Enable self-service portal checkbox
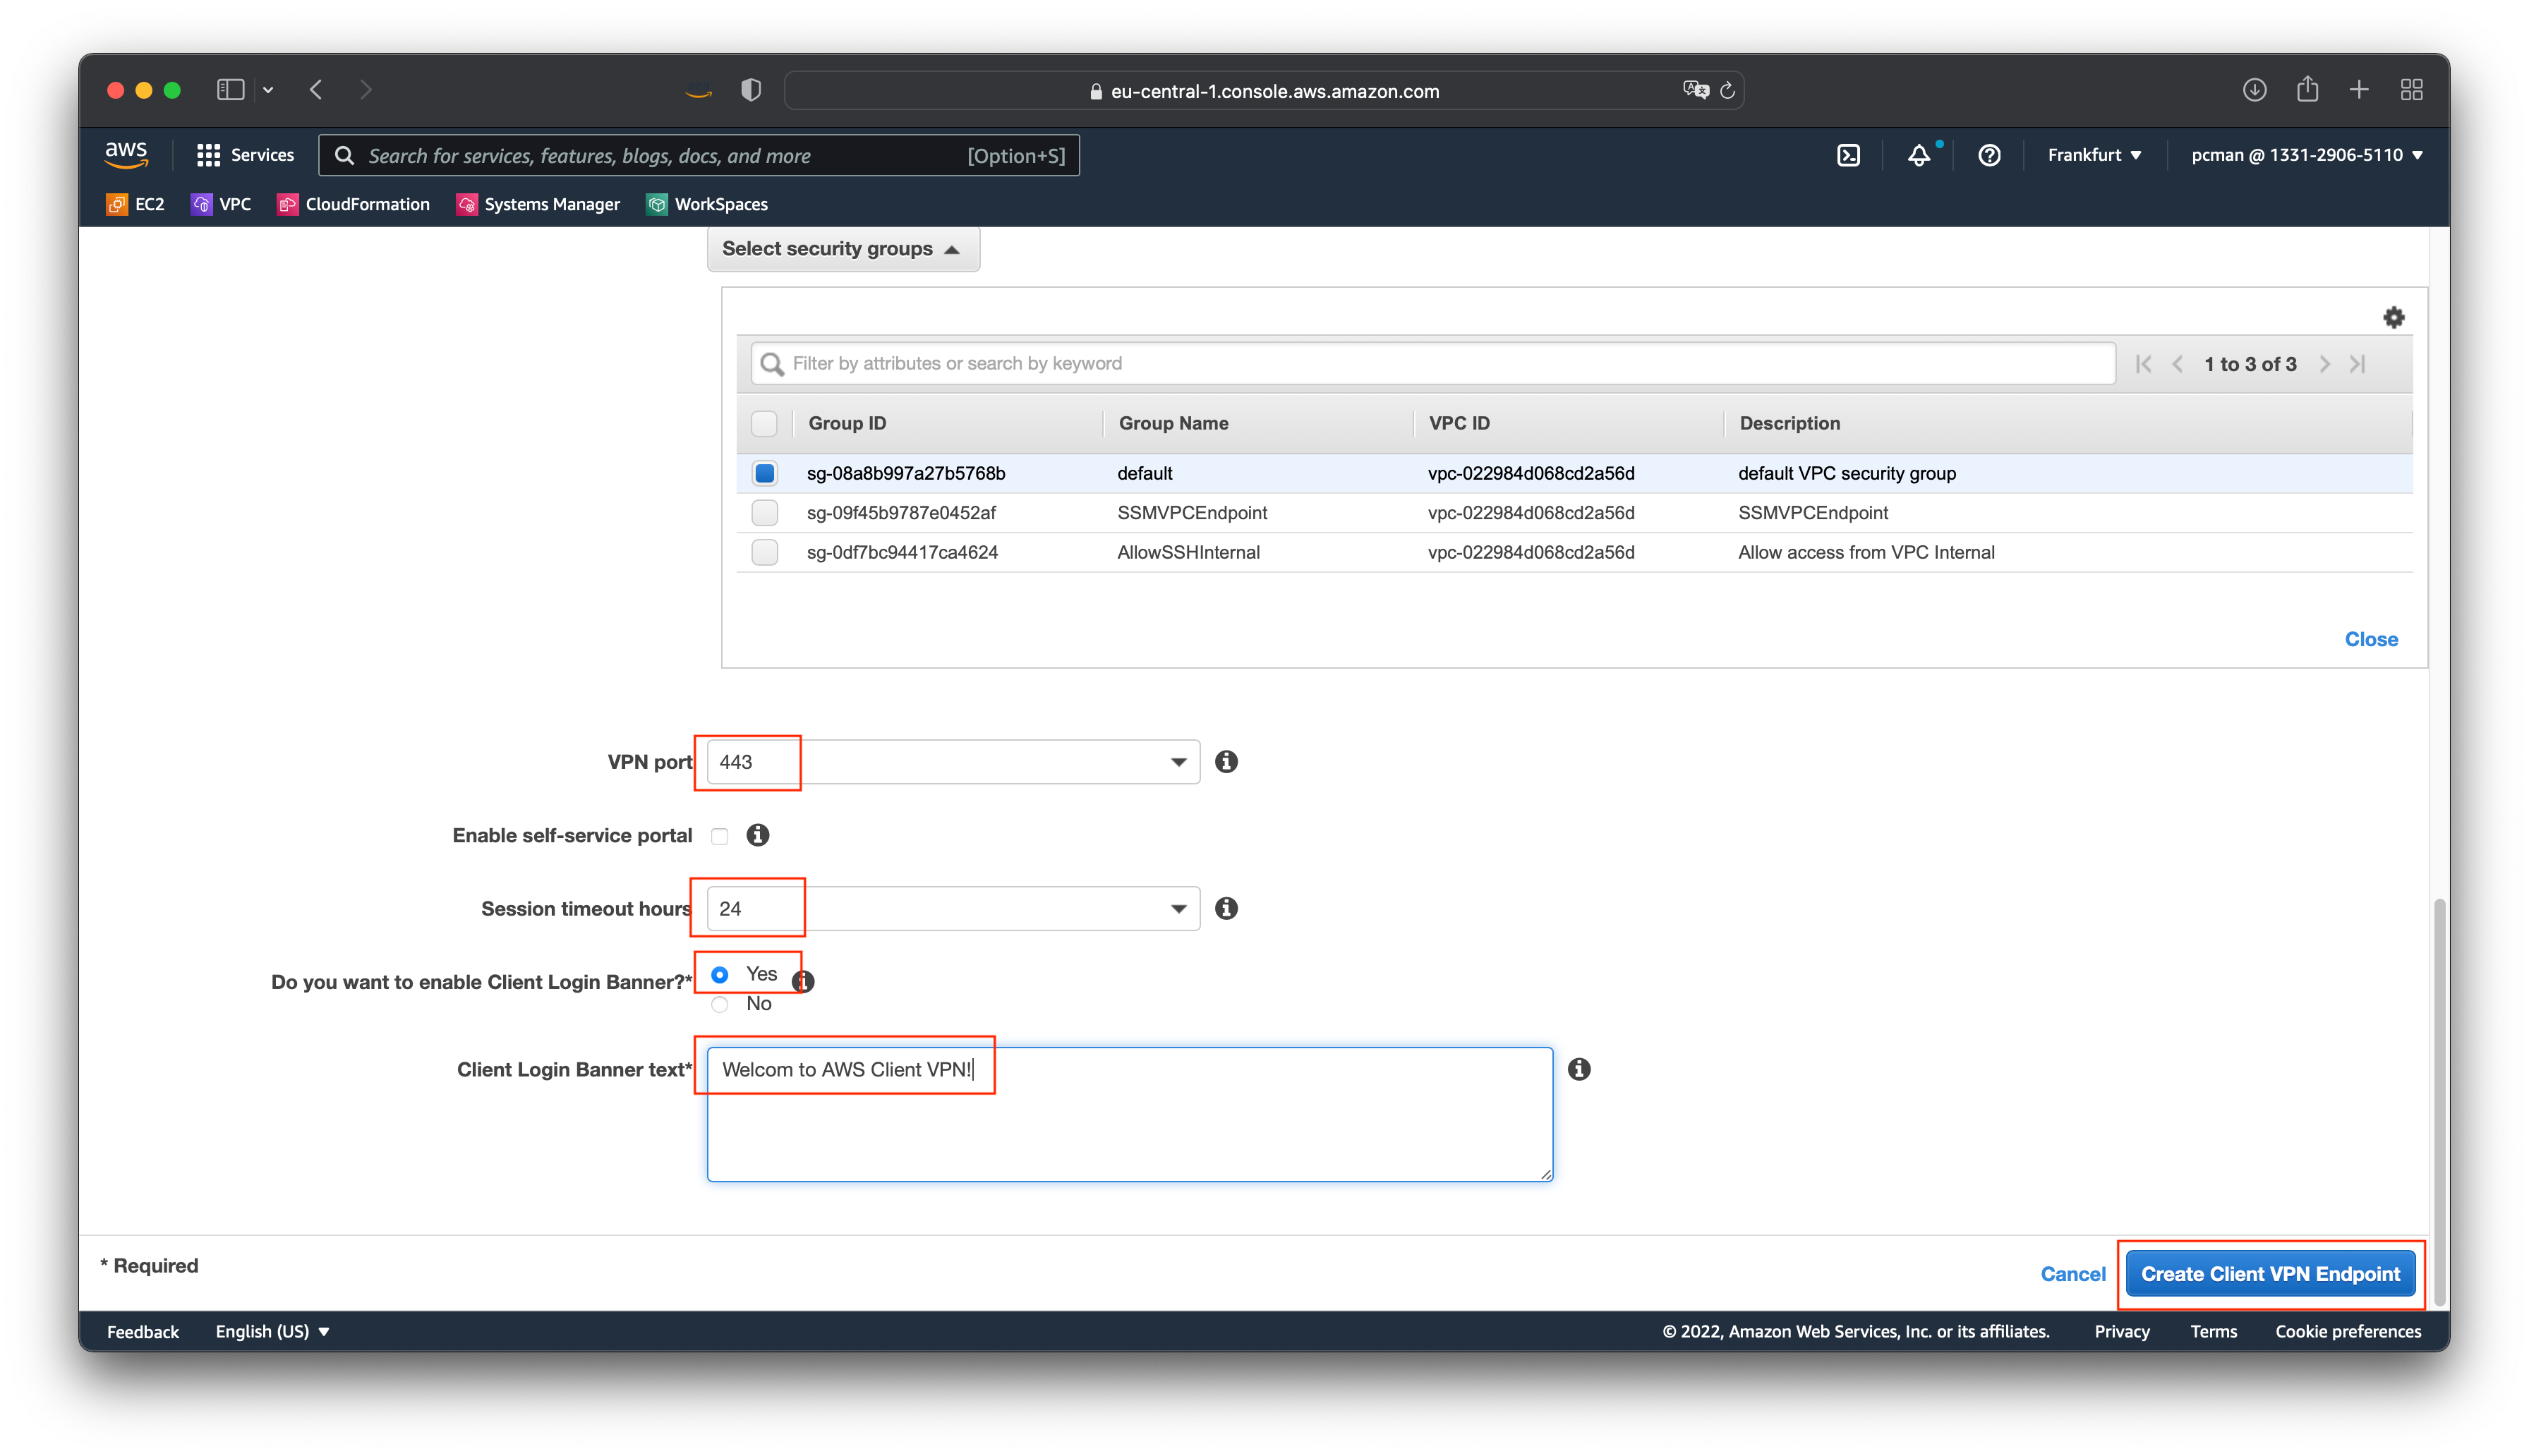Viewport: 2529px width, 1456px height. (x=720, y=836)
